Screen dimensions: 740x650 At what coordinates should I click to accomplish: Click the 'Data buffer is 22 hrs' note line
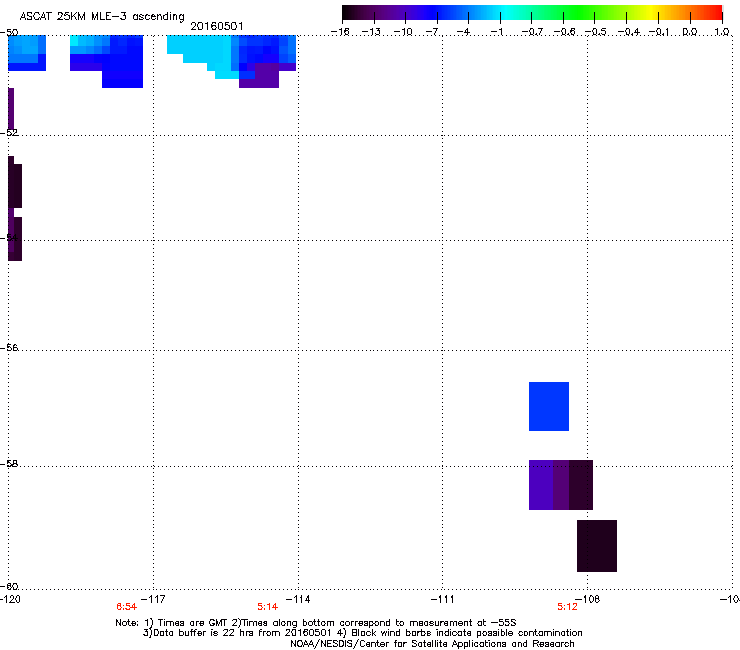point(362,633)
